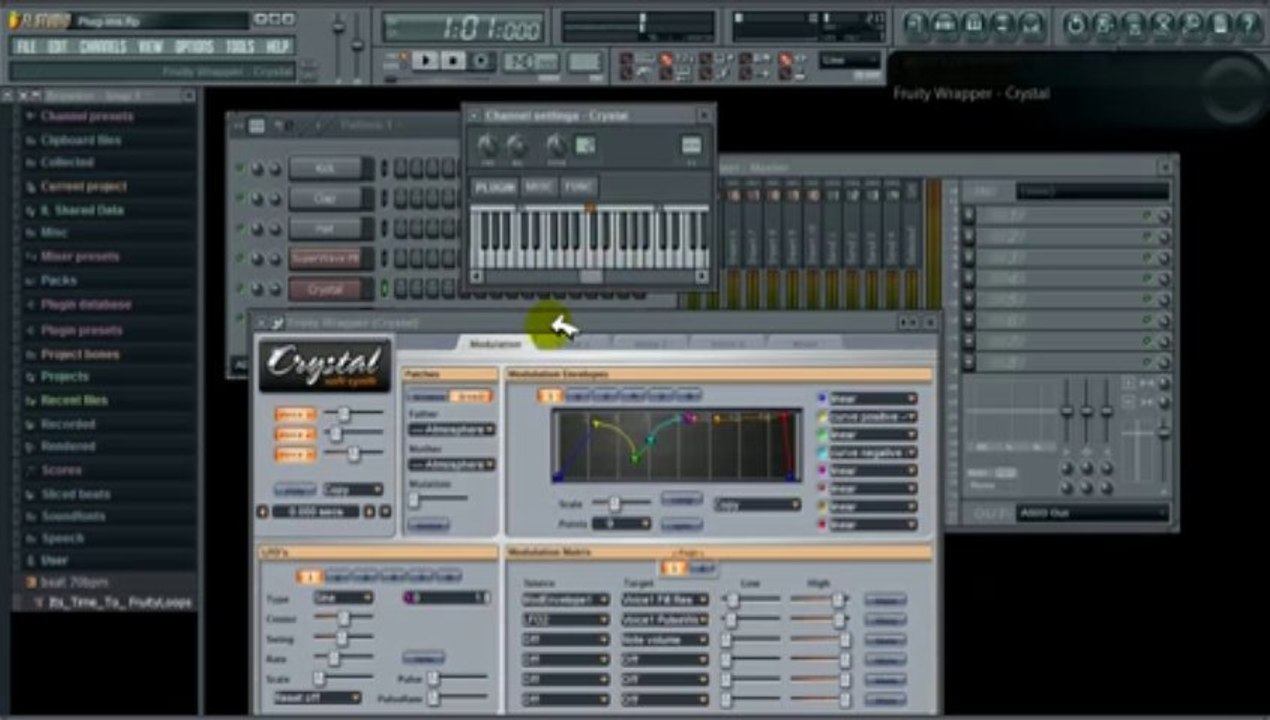Open the Mixer presets browser folder

(80, 256)
